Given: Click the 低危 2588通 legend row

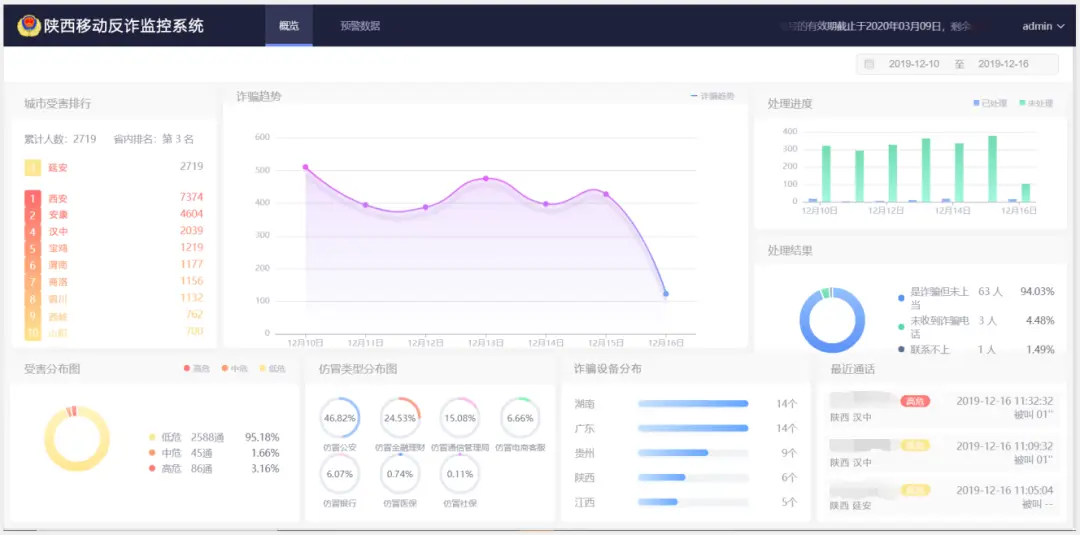Looking at the screenshot, I should tap(214, 437).
